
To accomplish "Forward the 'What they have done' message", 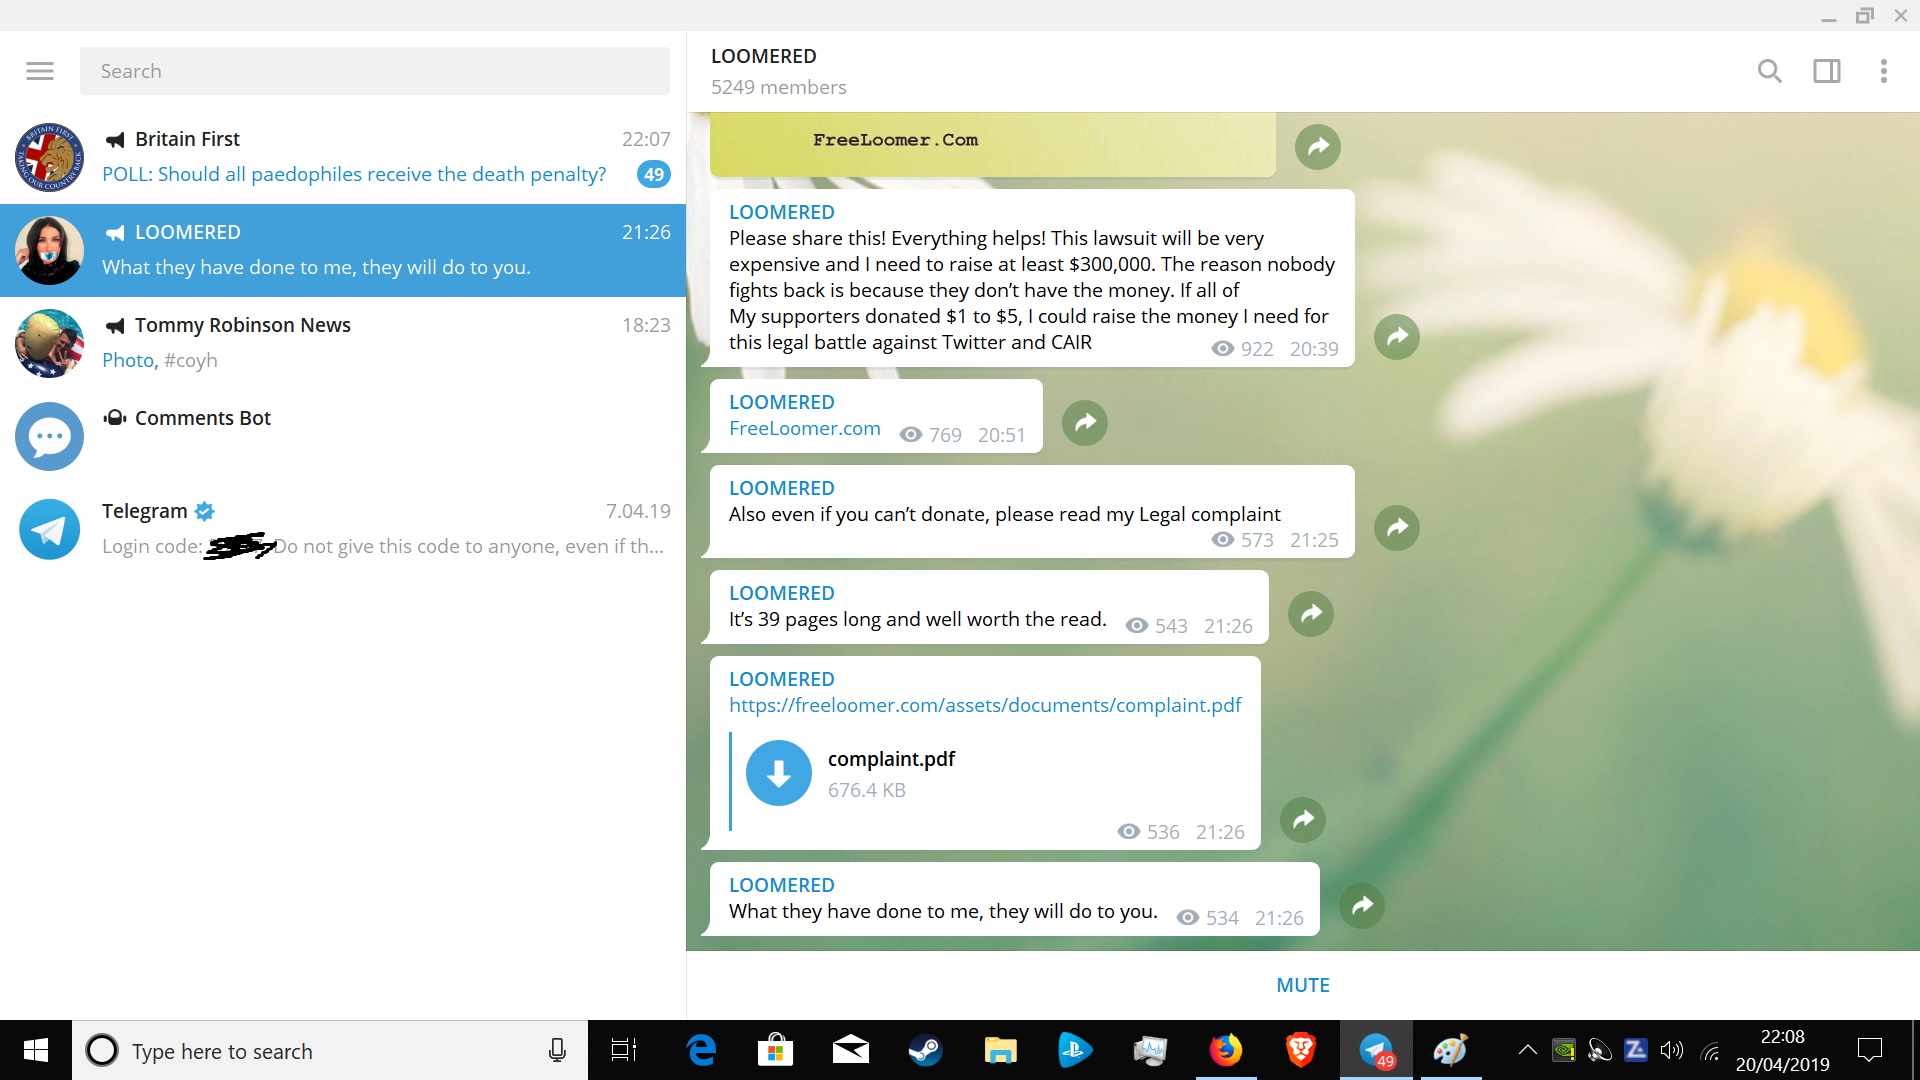I will (x=1362, y=906).
